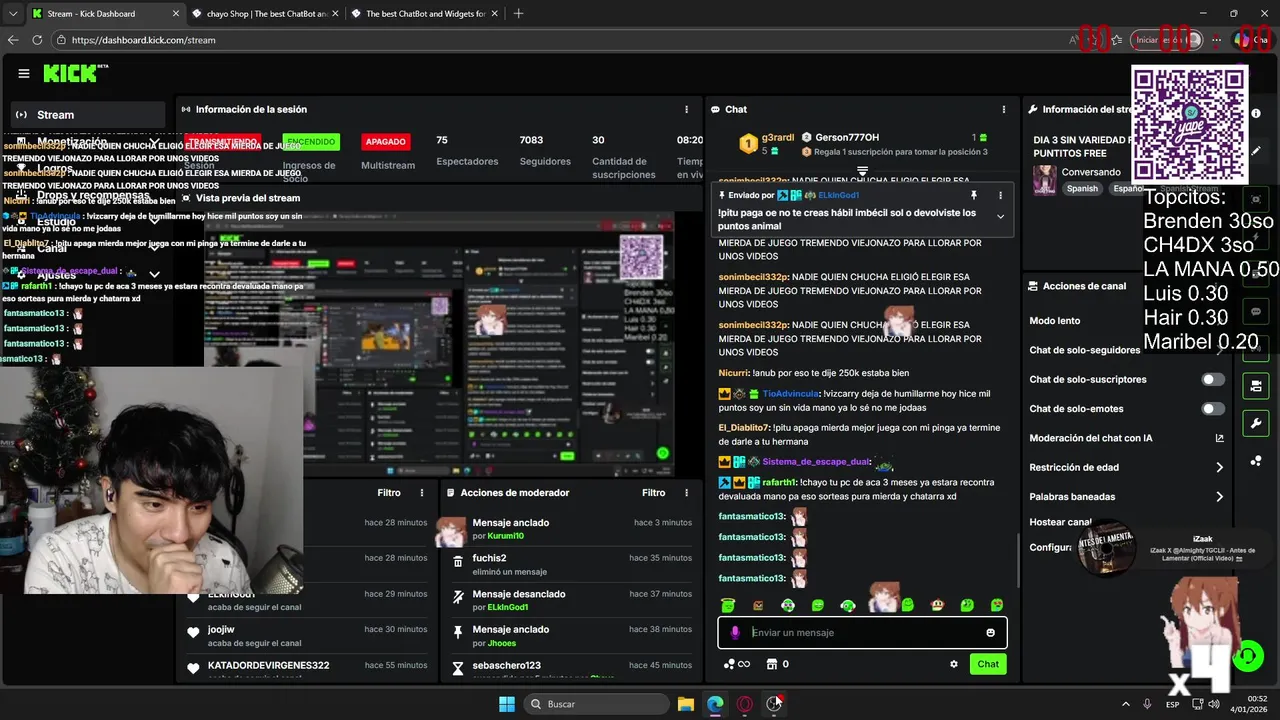Image resolution: width=1280 pixels, height=720 pixels.
Task: Click KATADORDEVIRGENES322 follow entry
Action: (306, 669)
